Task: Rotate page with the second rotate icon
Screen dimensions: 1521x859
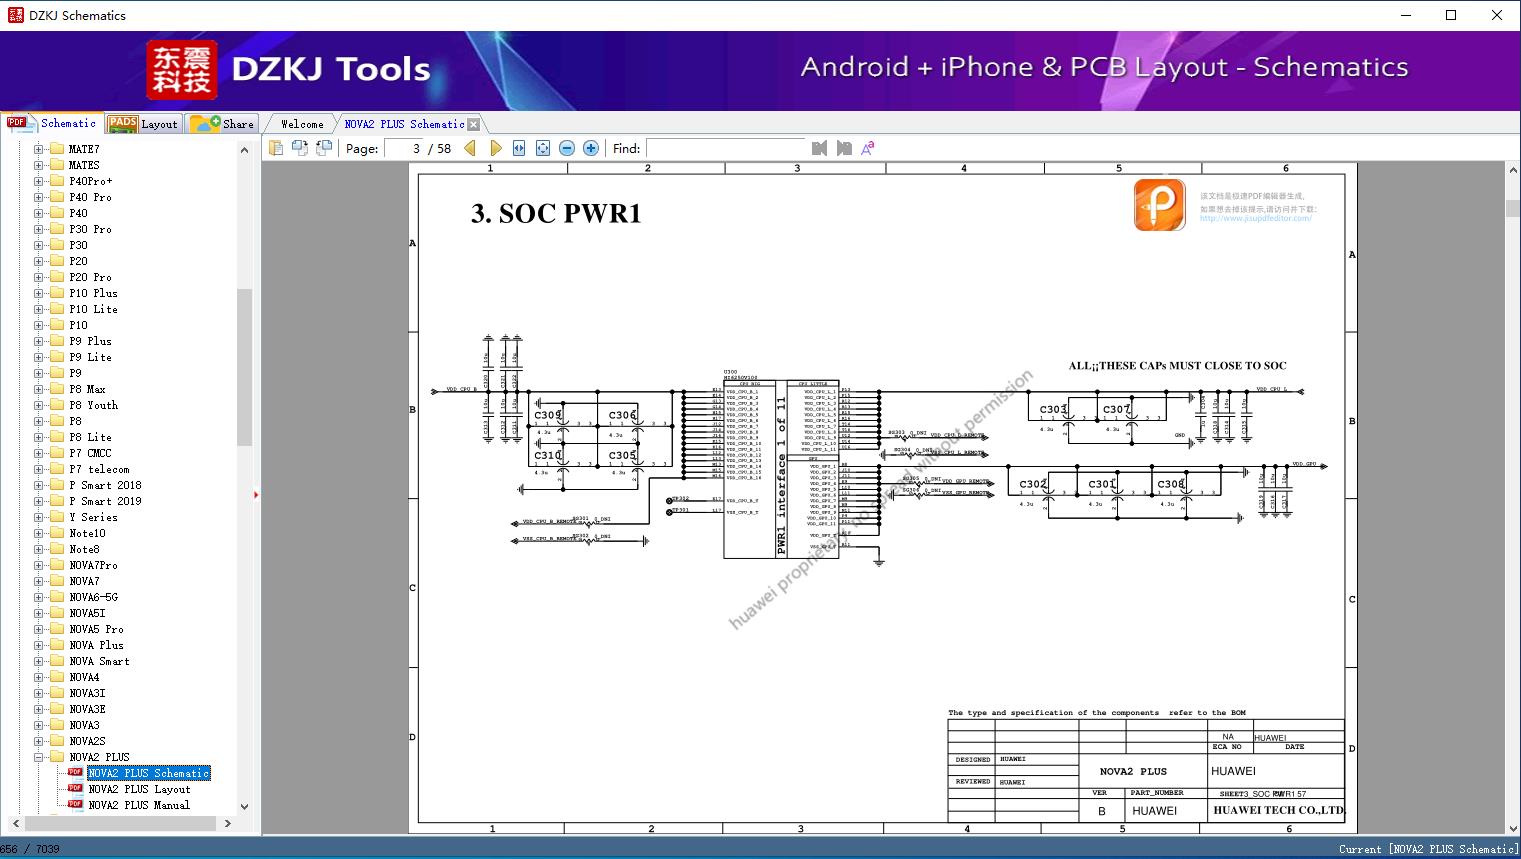Action: coord(323,148)
